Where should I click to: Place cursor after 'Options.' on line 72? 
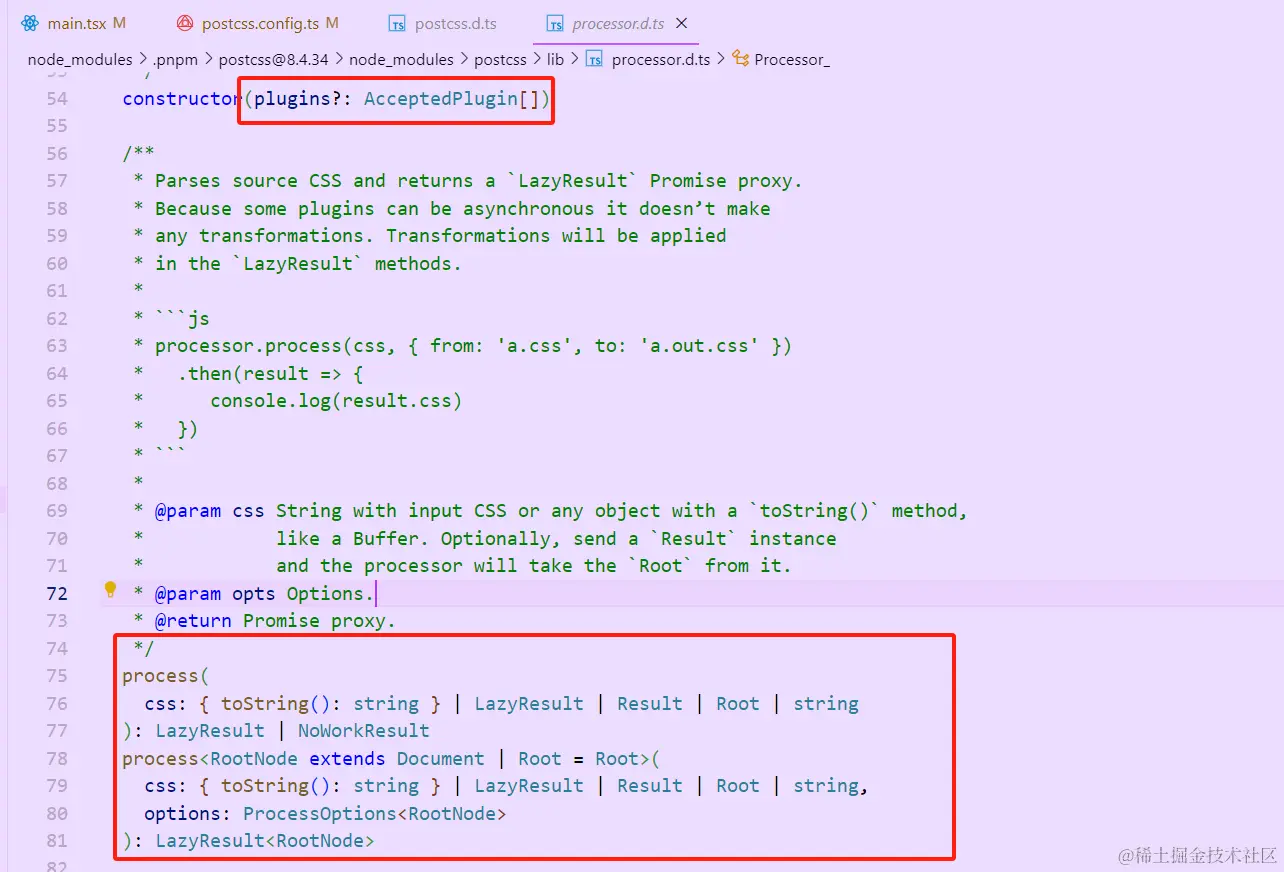(375, 593)
